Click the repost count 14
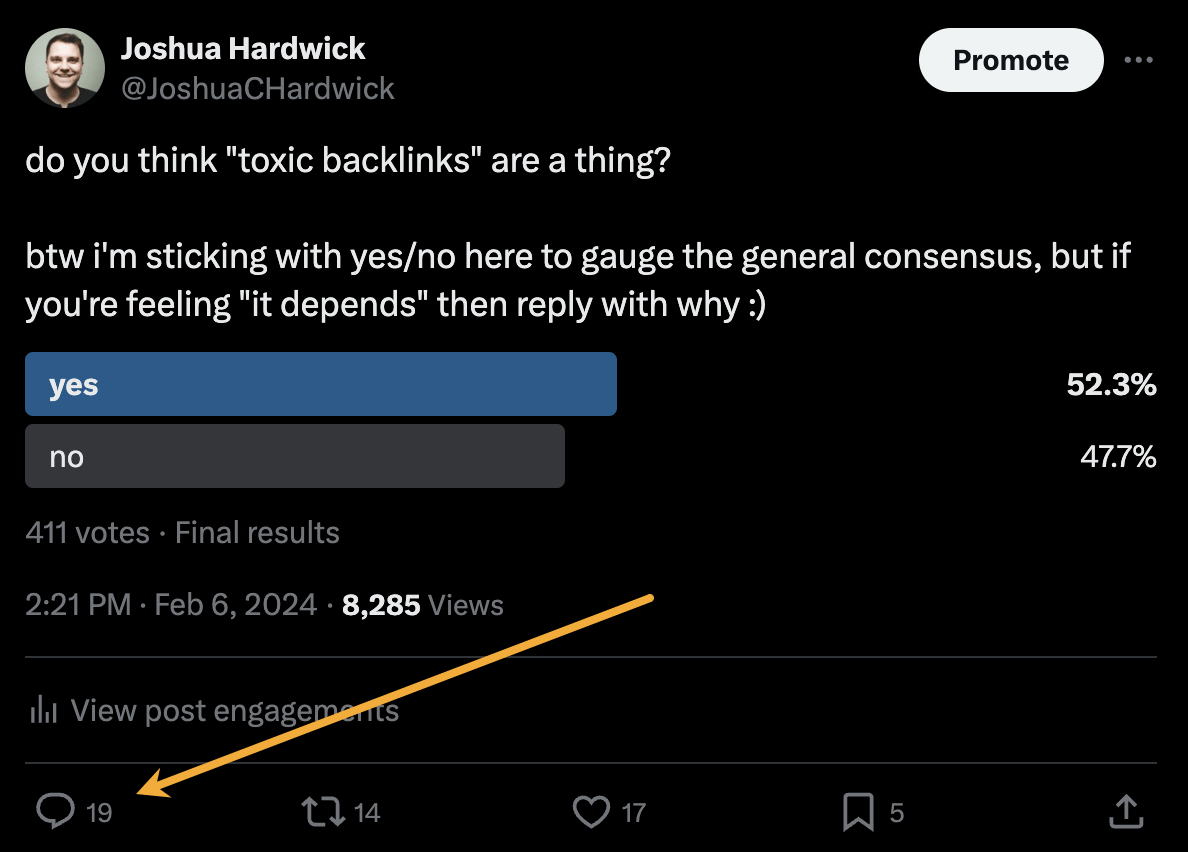Viewport: 1188px width, 852px height. click(367, 813)
